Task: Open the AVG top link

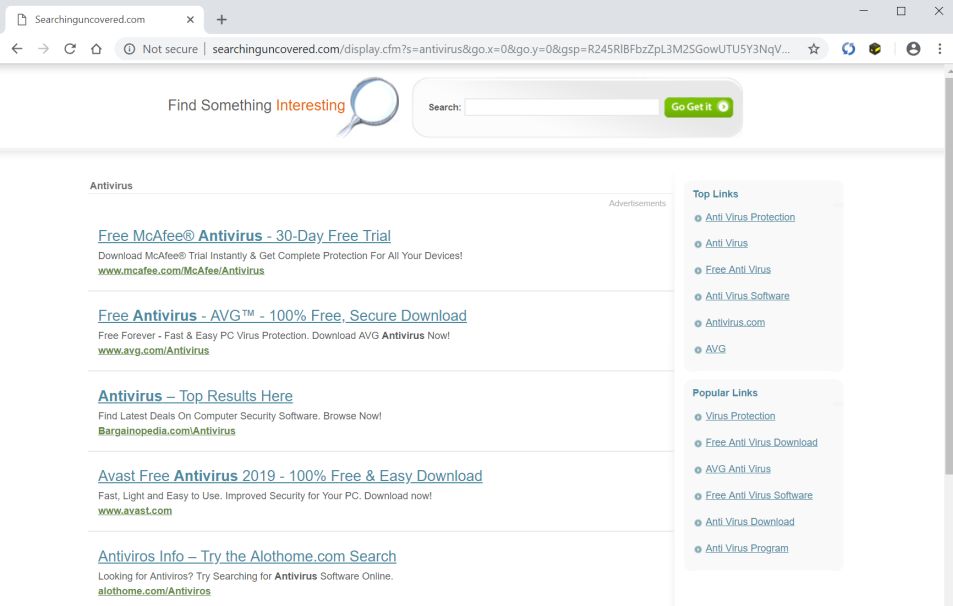Action: (715, 349)
